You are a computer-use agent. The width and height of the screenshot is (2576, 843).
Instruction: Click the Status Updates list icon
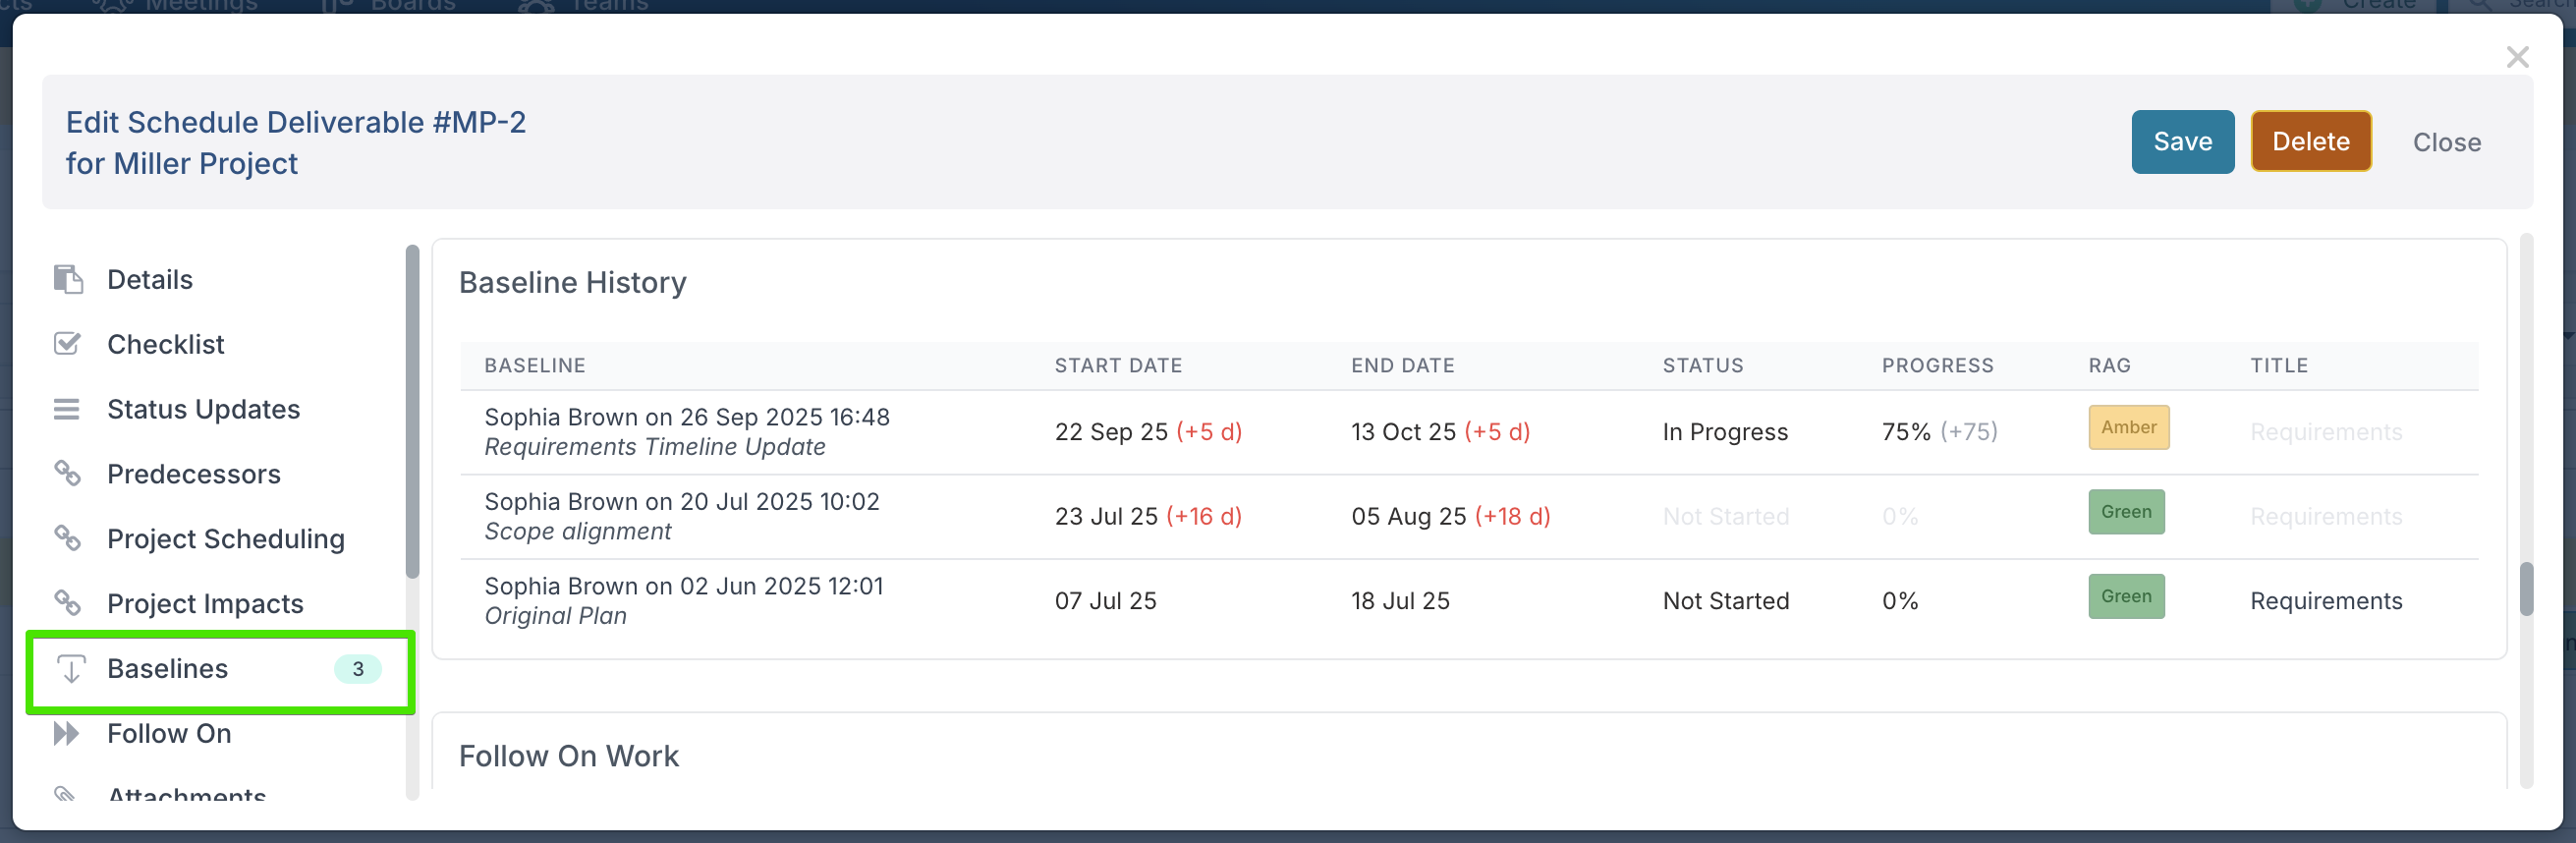click(67, 409)
